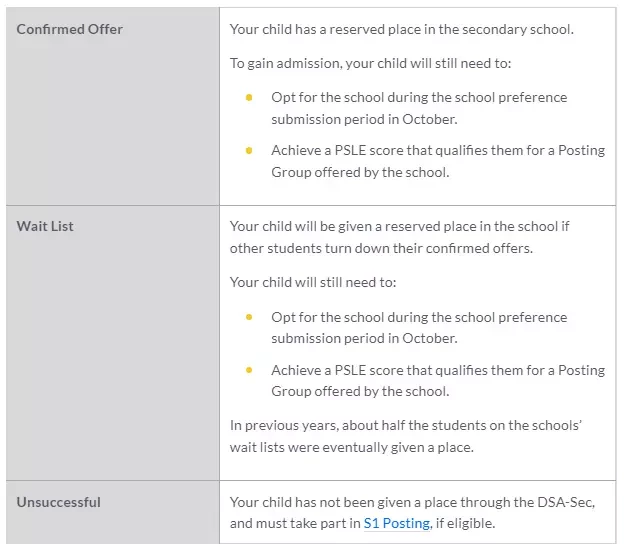Click 'In previous years, about half' paragraph
The image size is (624, 552).
point(406,436)
